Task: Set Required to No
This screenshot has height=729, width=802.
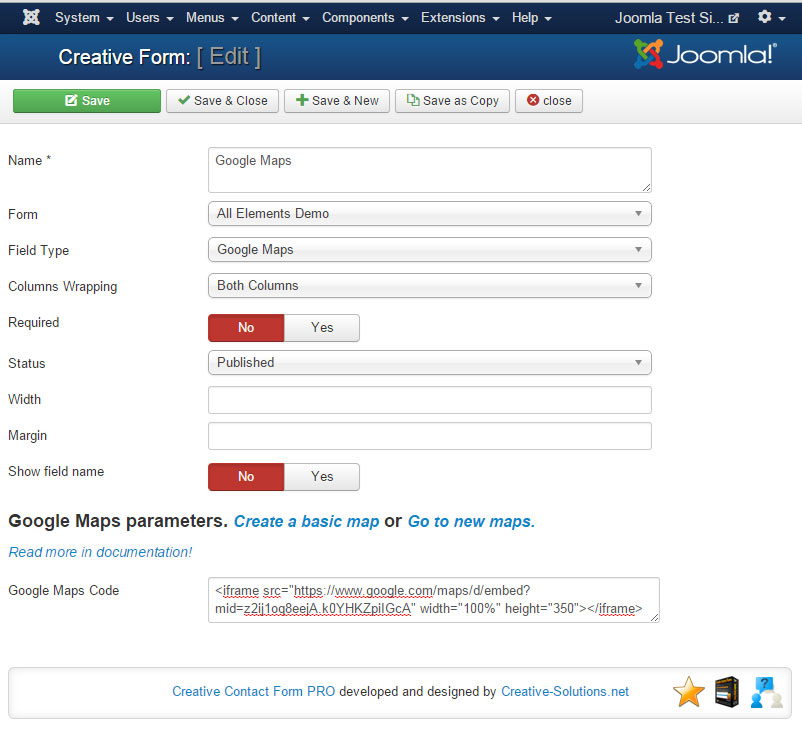Action: tap(246, 327)
